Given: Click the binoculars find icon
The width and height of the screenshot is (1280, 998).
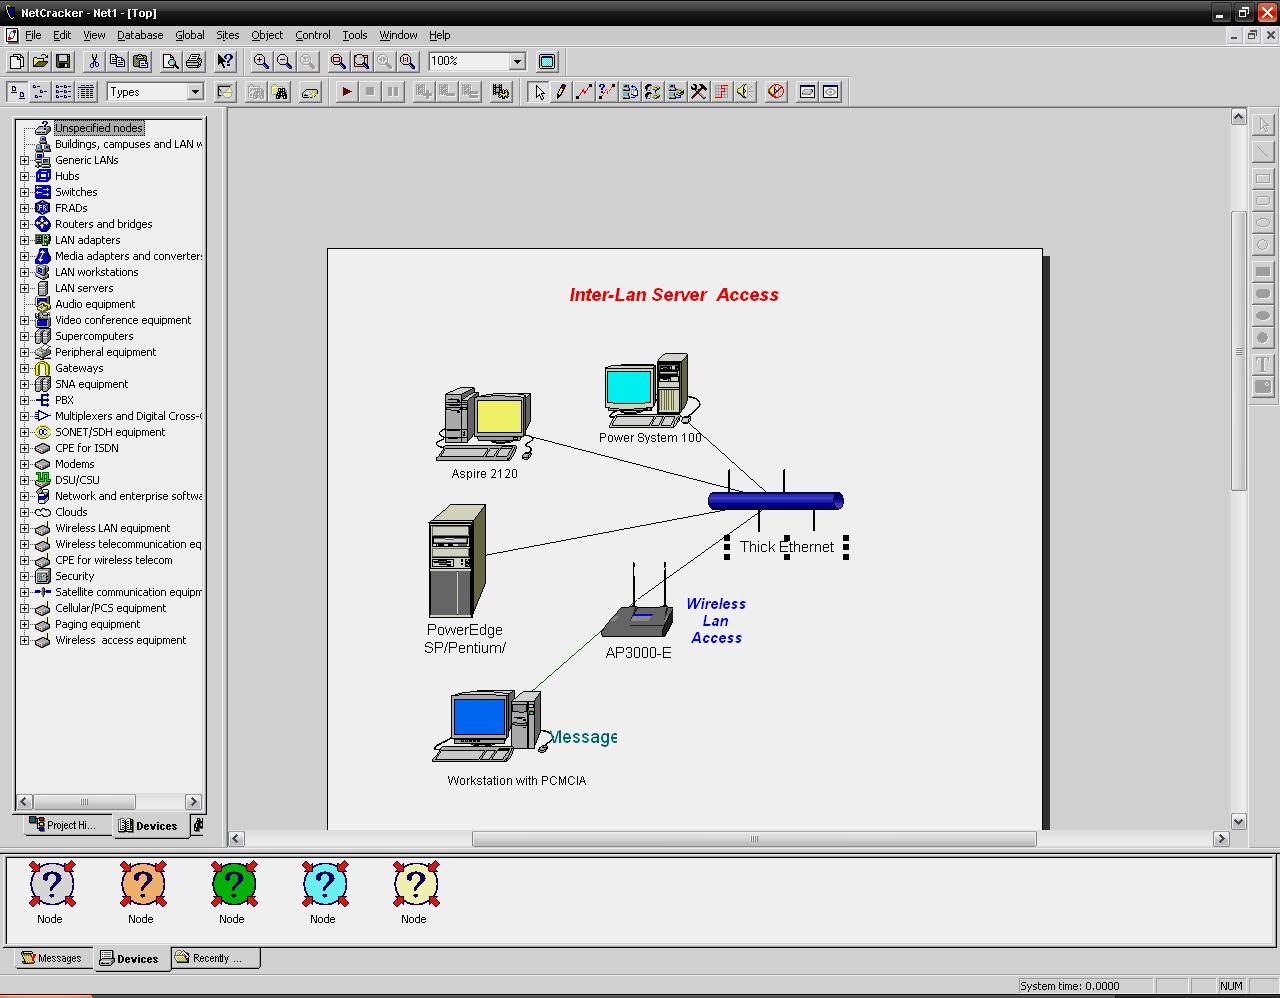Looking at the screenshot, I should click(281, 92).
